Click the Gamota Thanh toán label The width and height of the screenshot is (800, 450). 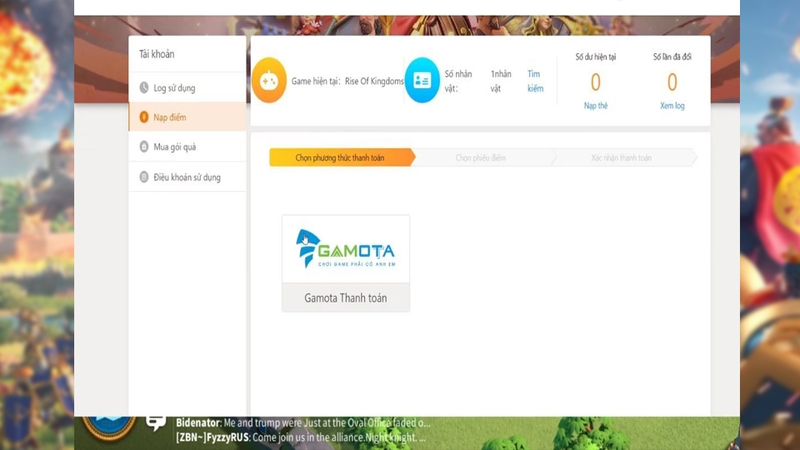(346, 298)
